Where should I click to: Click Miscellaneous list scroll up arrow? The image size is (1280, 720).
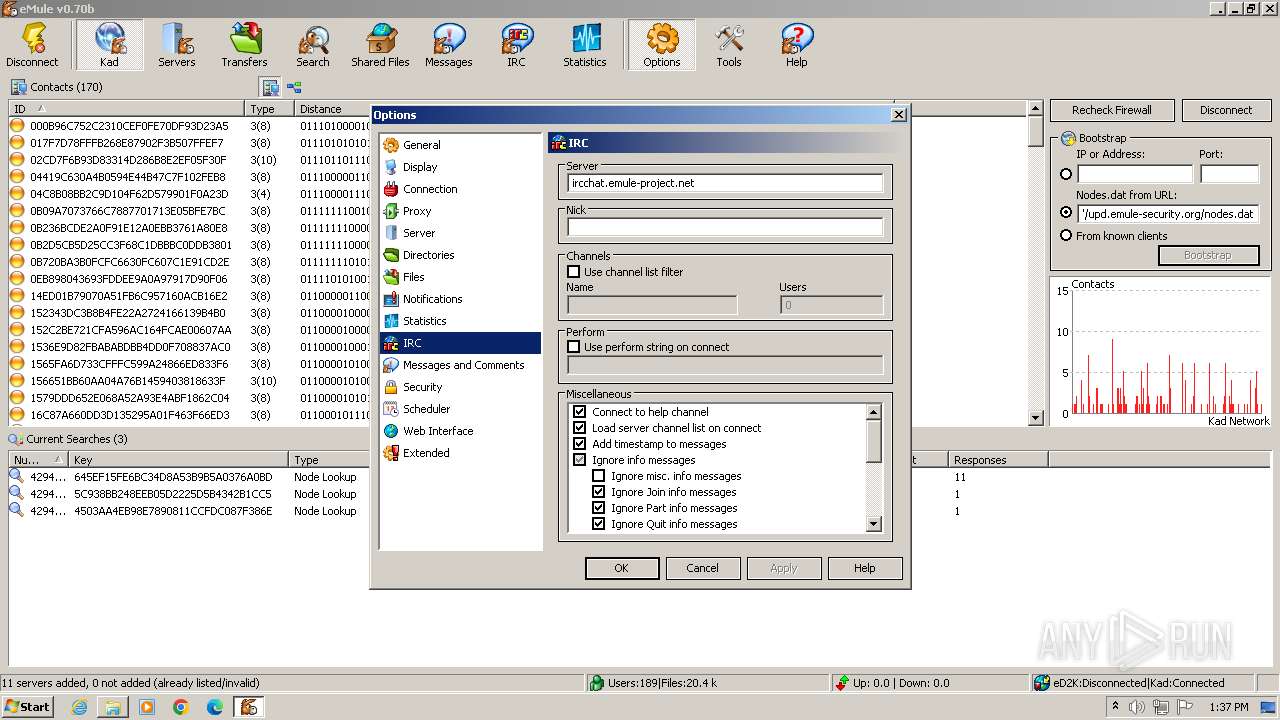coord(873,412)
